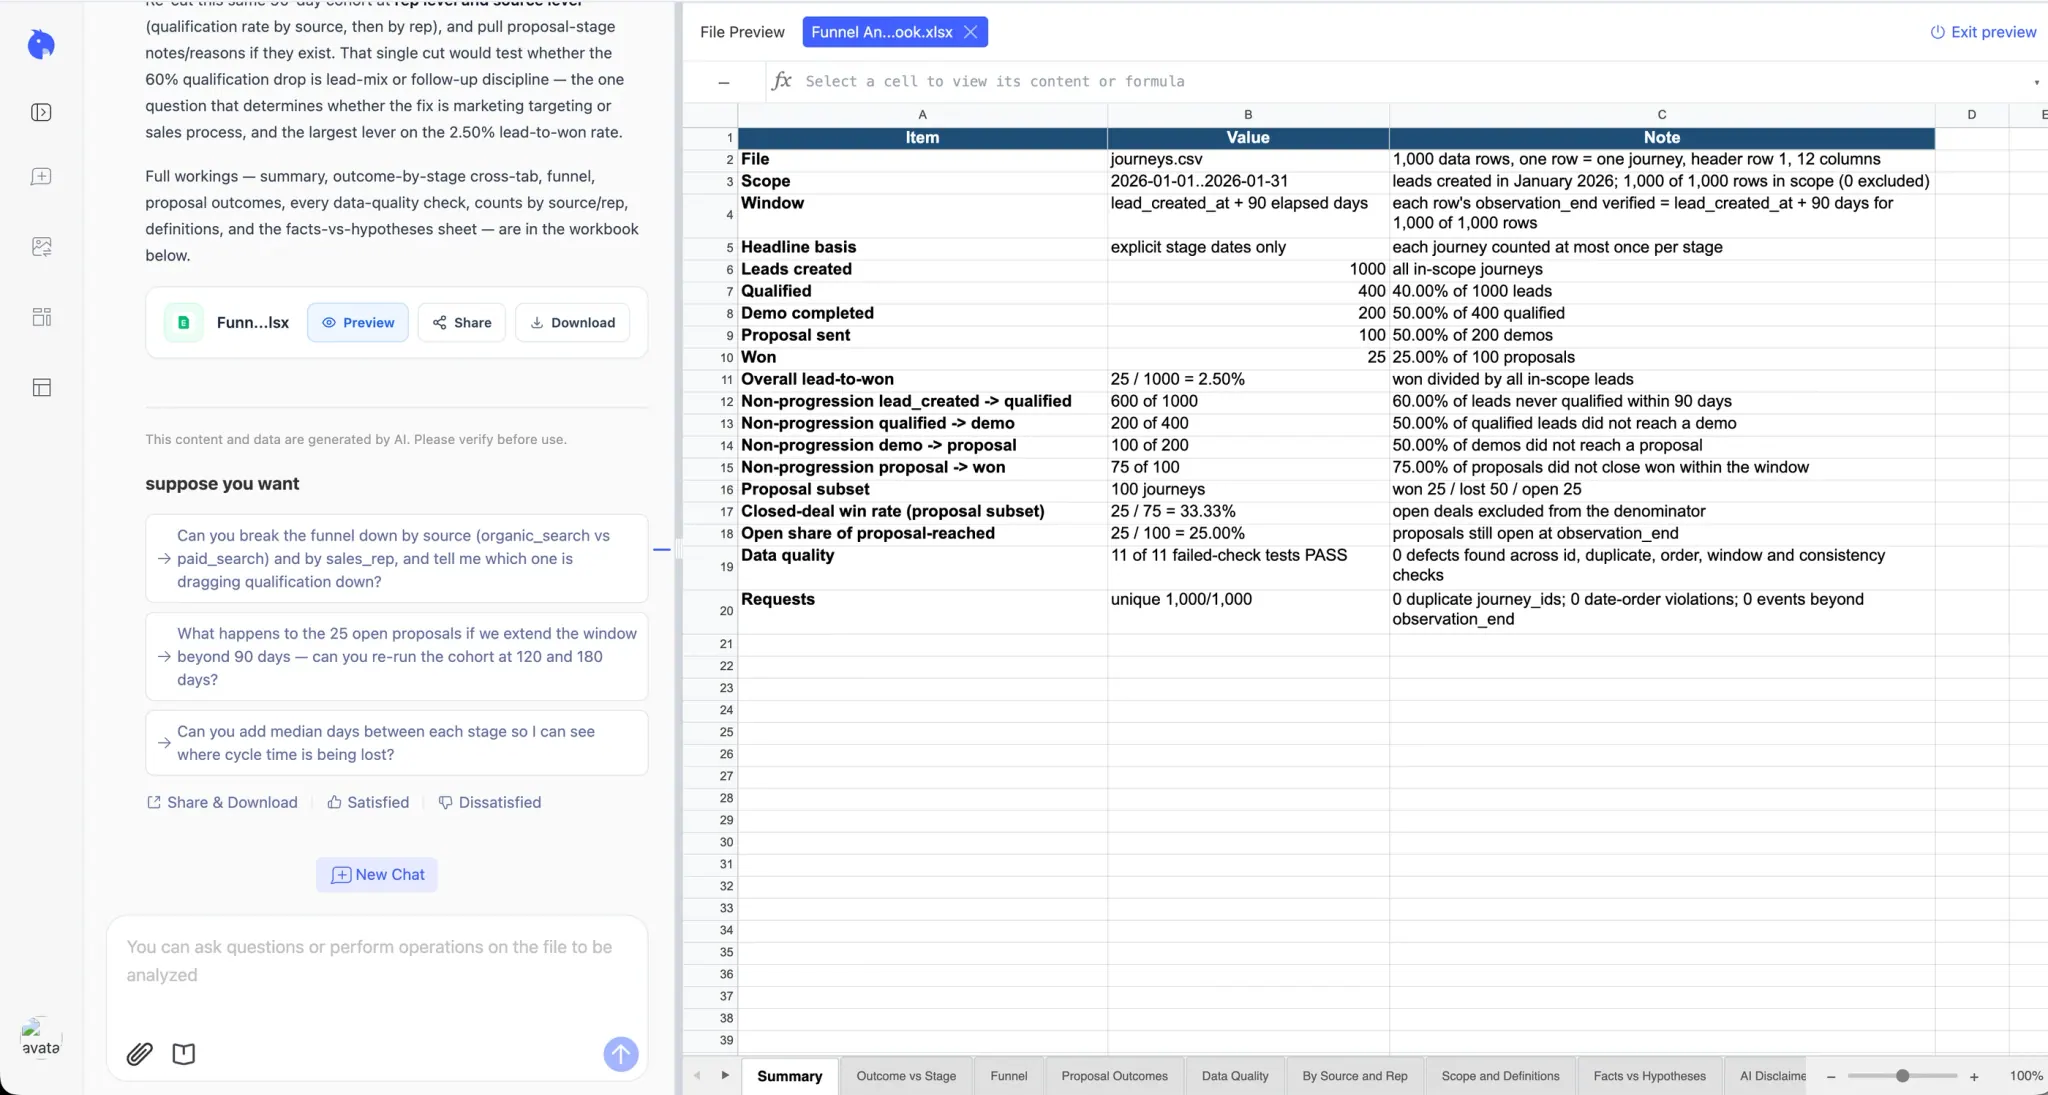
Task: Click the sidebar panel toggle icon
Action: click(x=41, y=112)
